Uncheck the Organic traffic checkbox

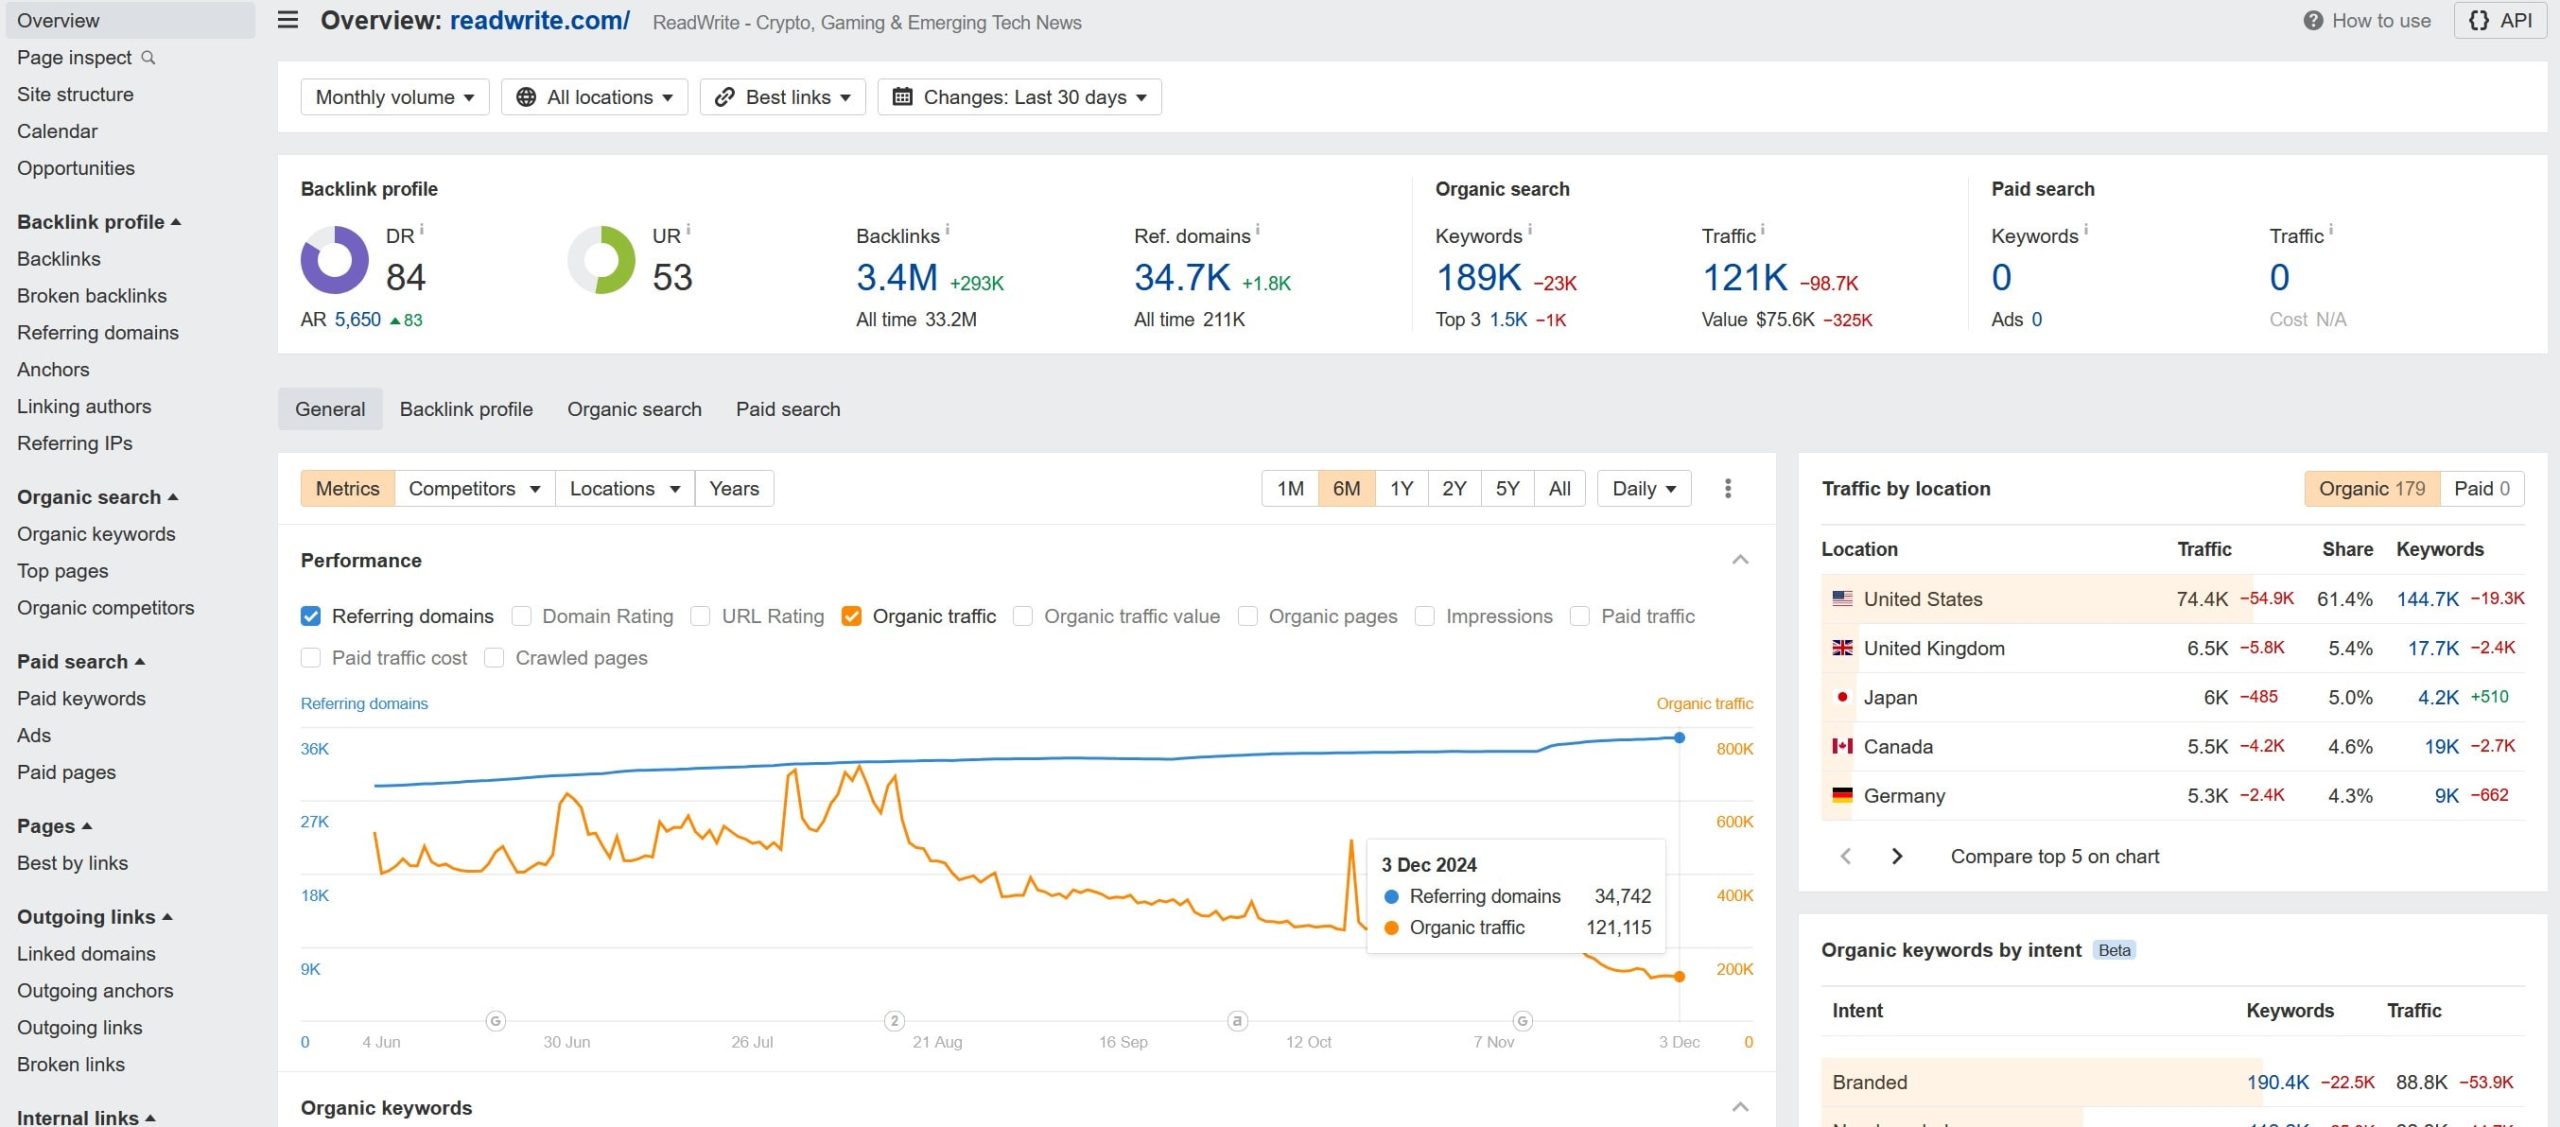tap(852, 616)
